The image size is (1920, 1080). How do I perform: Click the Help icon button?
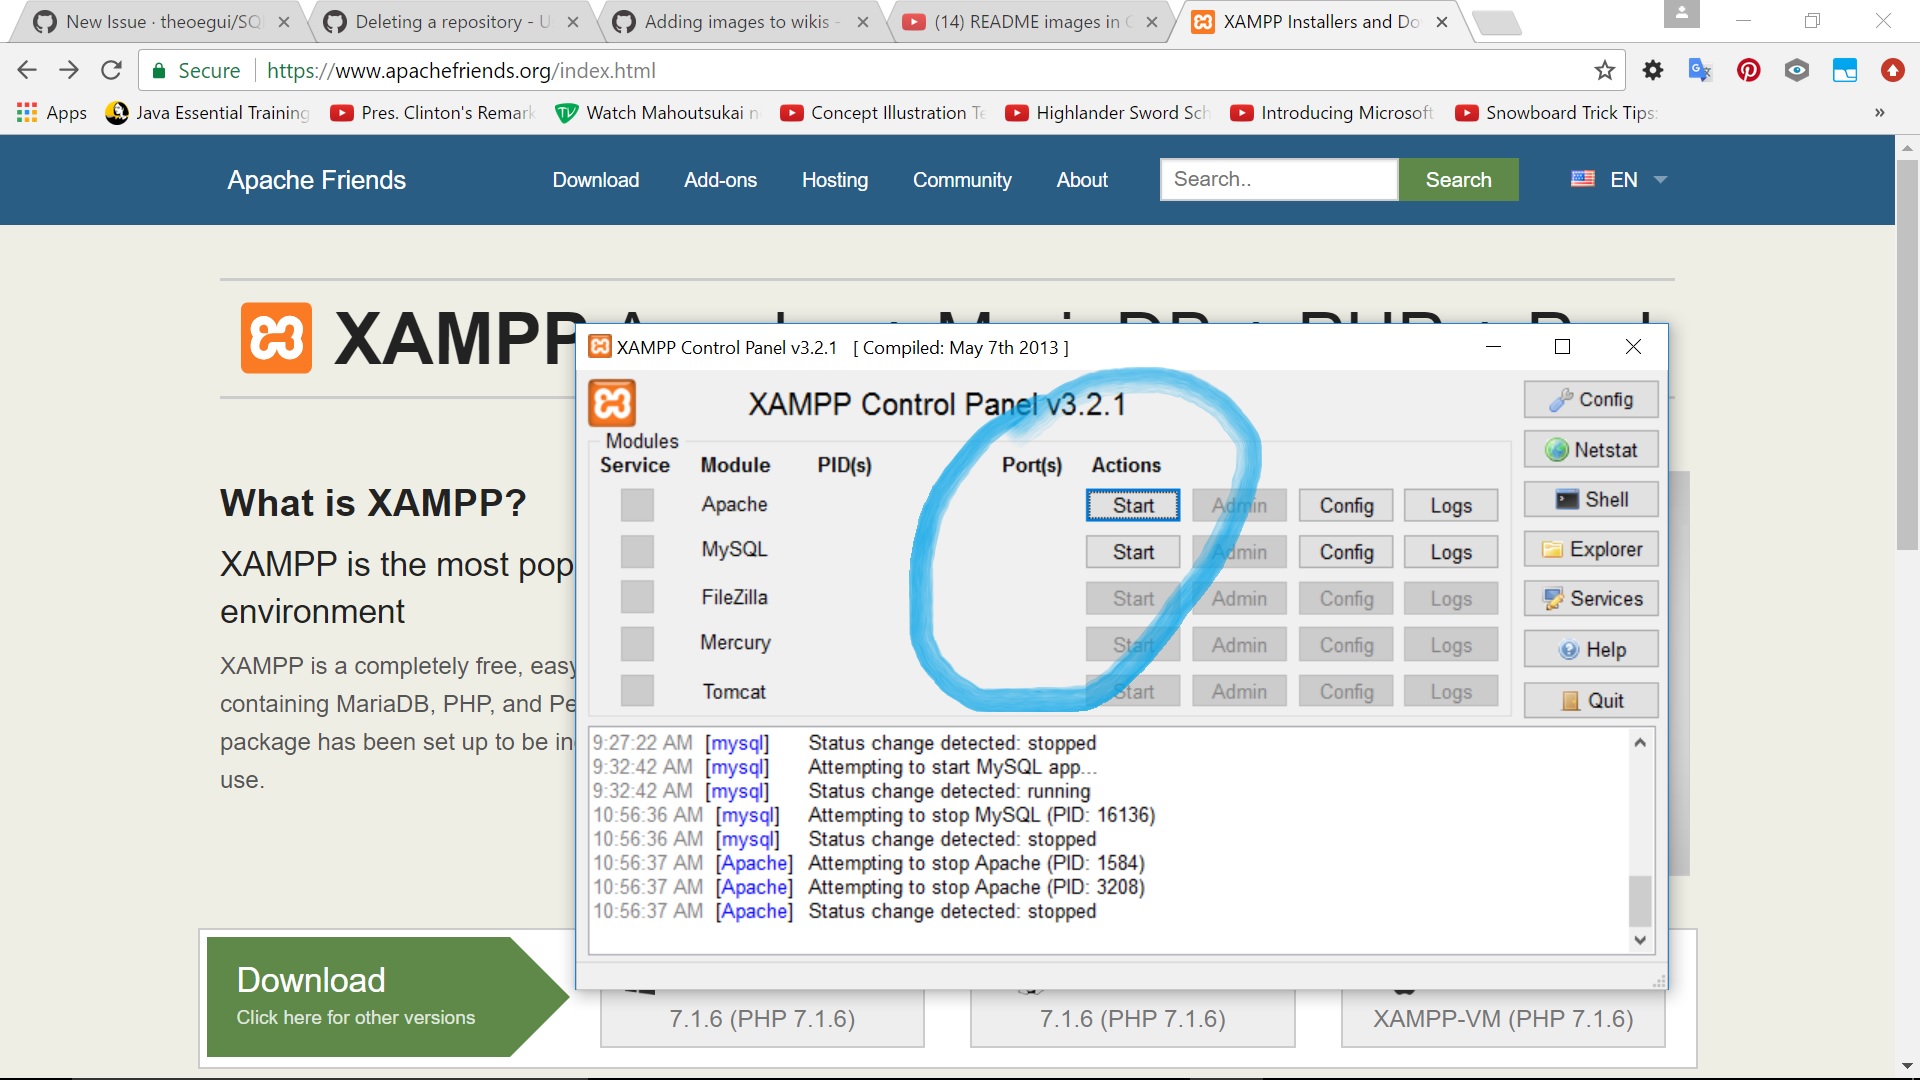[x=1590, y=650]
